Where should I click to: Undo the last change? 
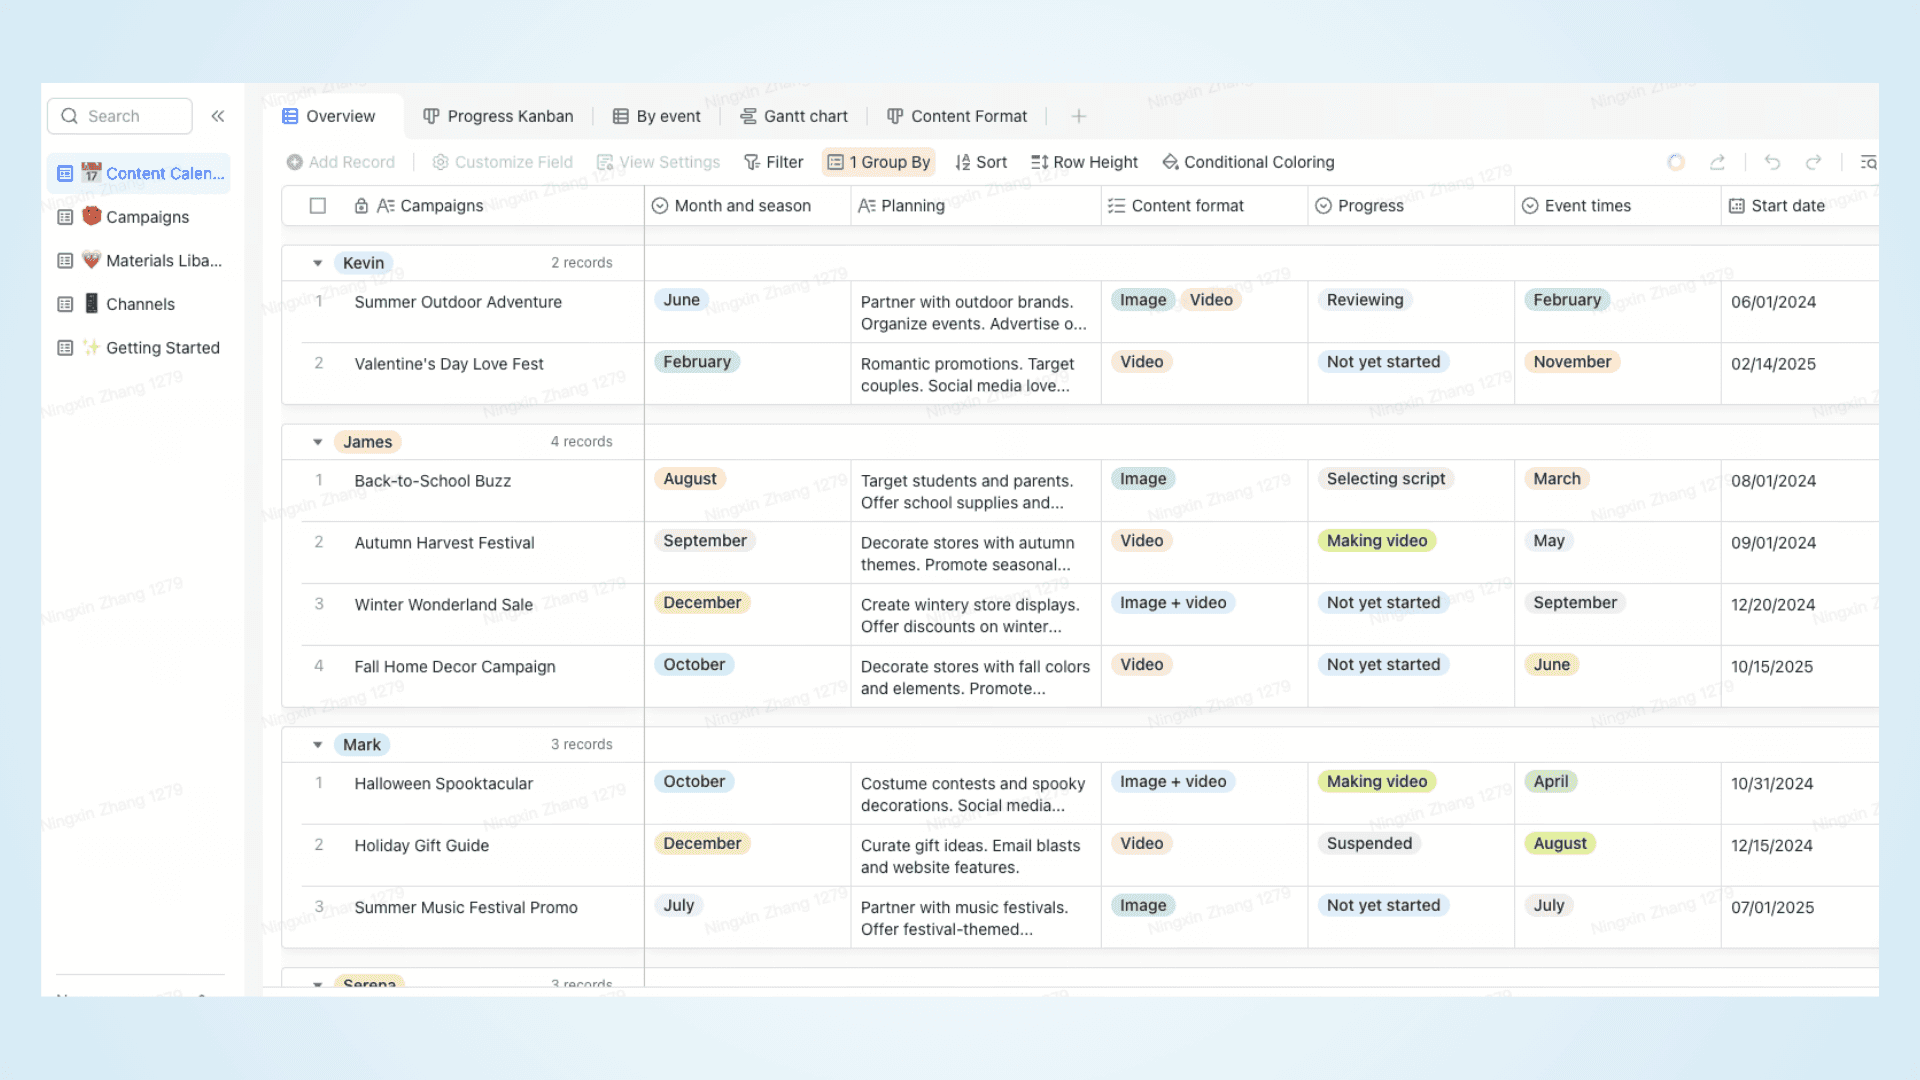pyautogui.click(x=1771, y=162)
